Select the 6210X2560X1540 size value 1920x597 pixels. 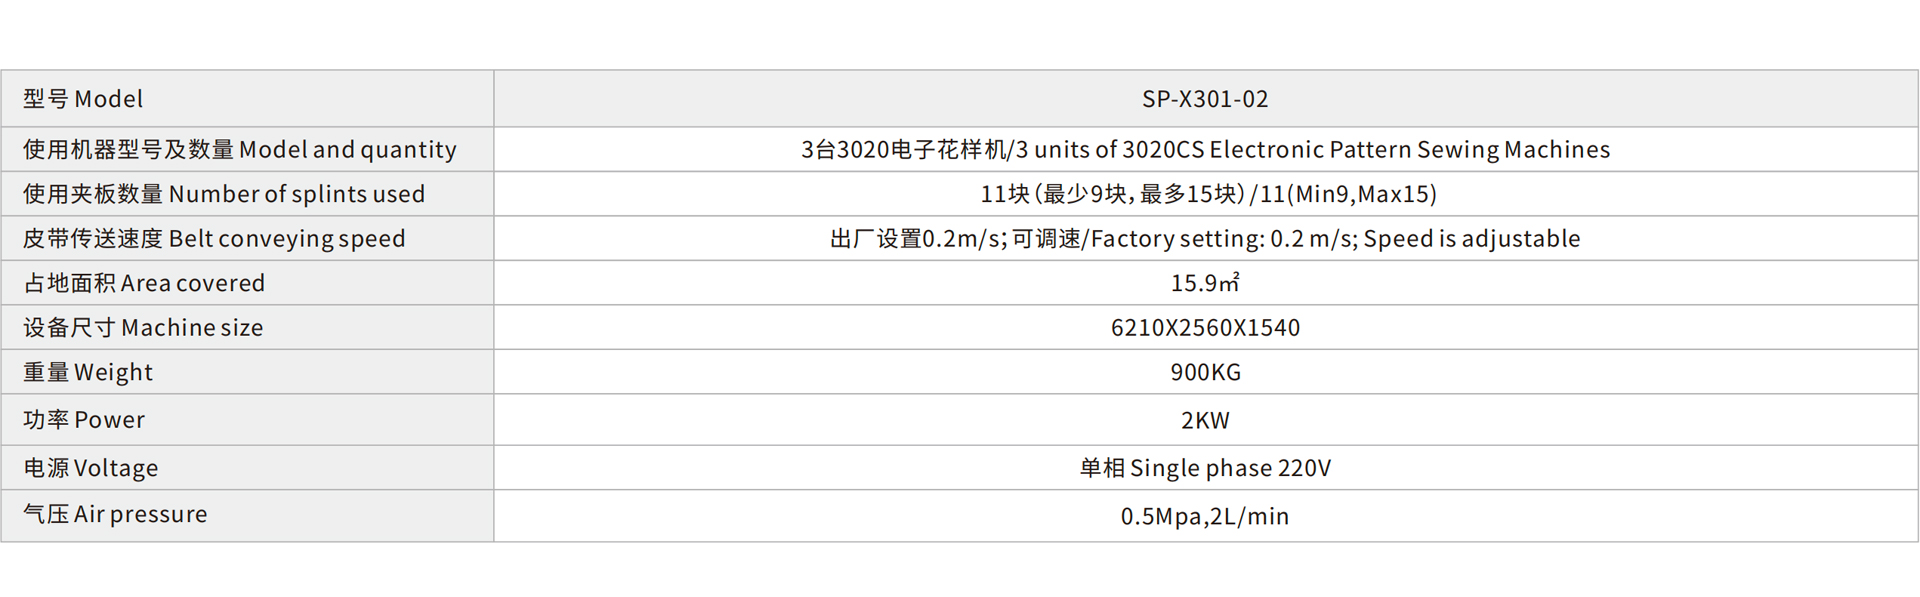[x=1205, y=327]
